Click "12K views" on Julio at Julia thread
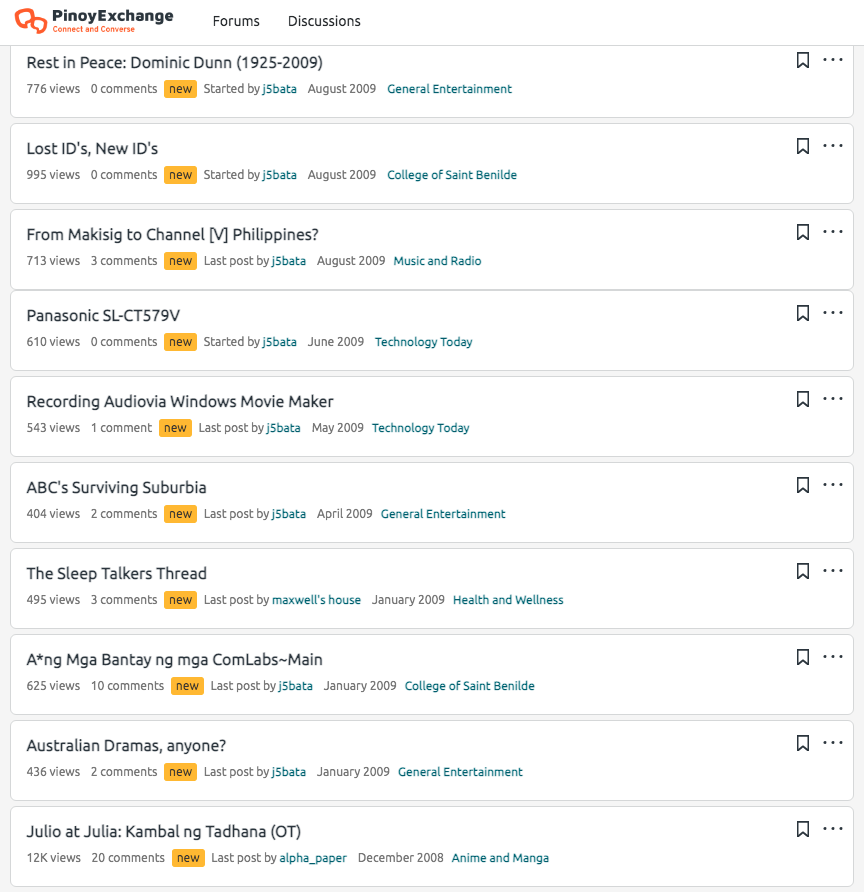 click(53, 858)
